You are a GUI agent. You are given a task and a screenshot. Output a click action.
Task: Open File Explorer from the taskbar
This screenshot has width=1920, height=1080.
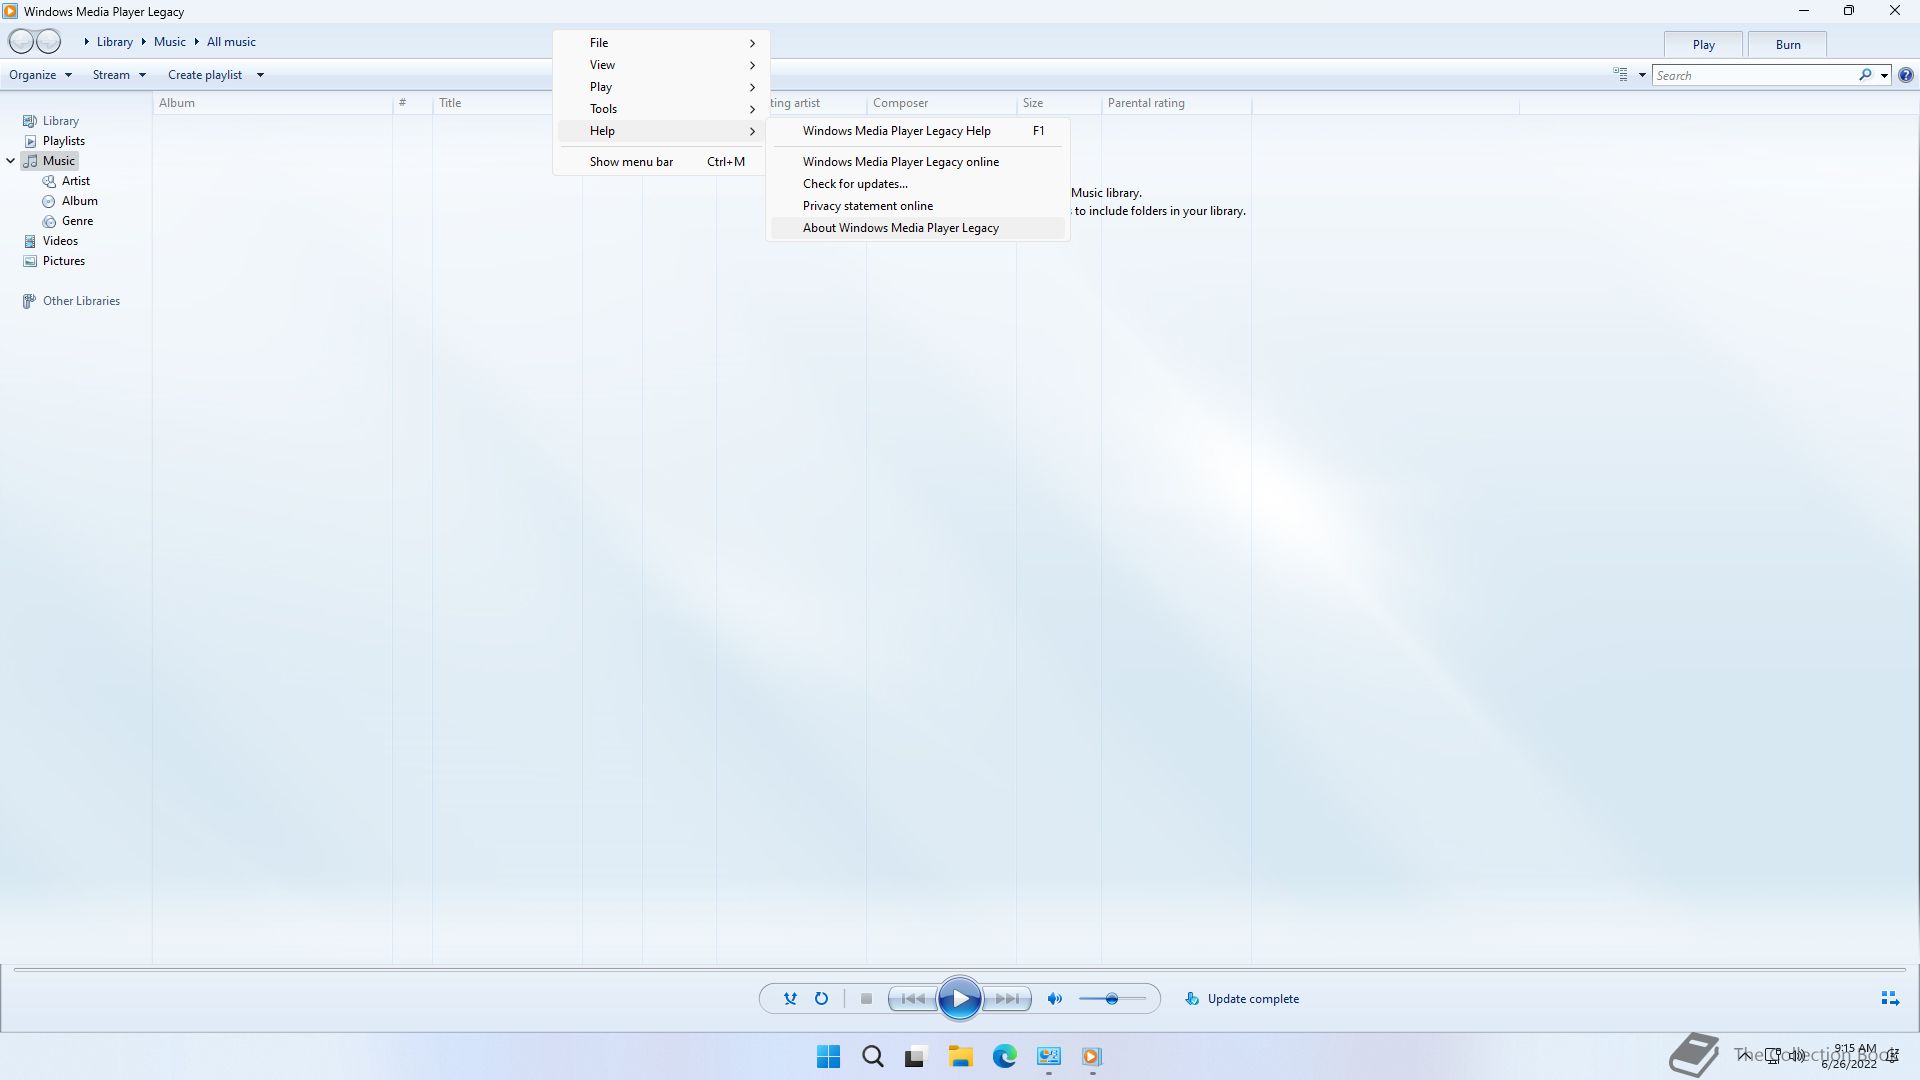(x=961, y=1057)
